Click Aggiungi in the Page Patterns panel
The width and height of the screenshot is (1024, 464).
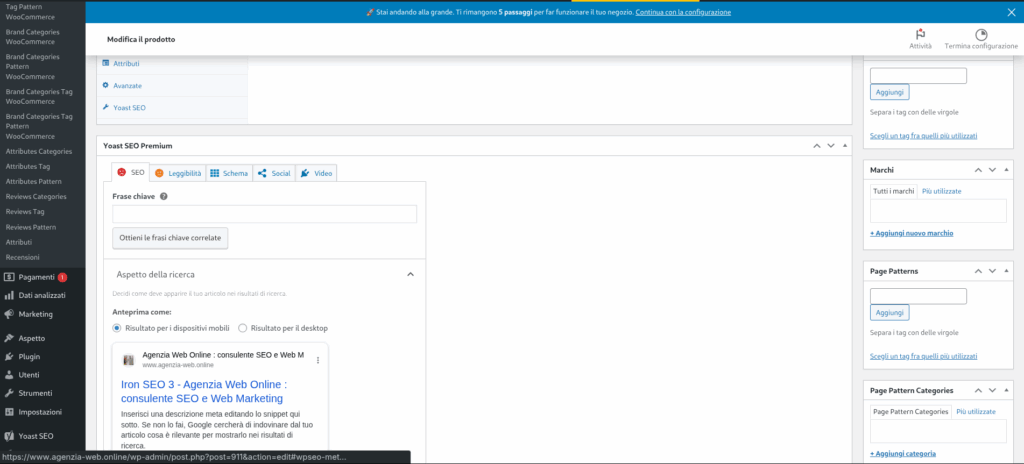click(889, 312)
